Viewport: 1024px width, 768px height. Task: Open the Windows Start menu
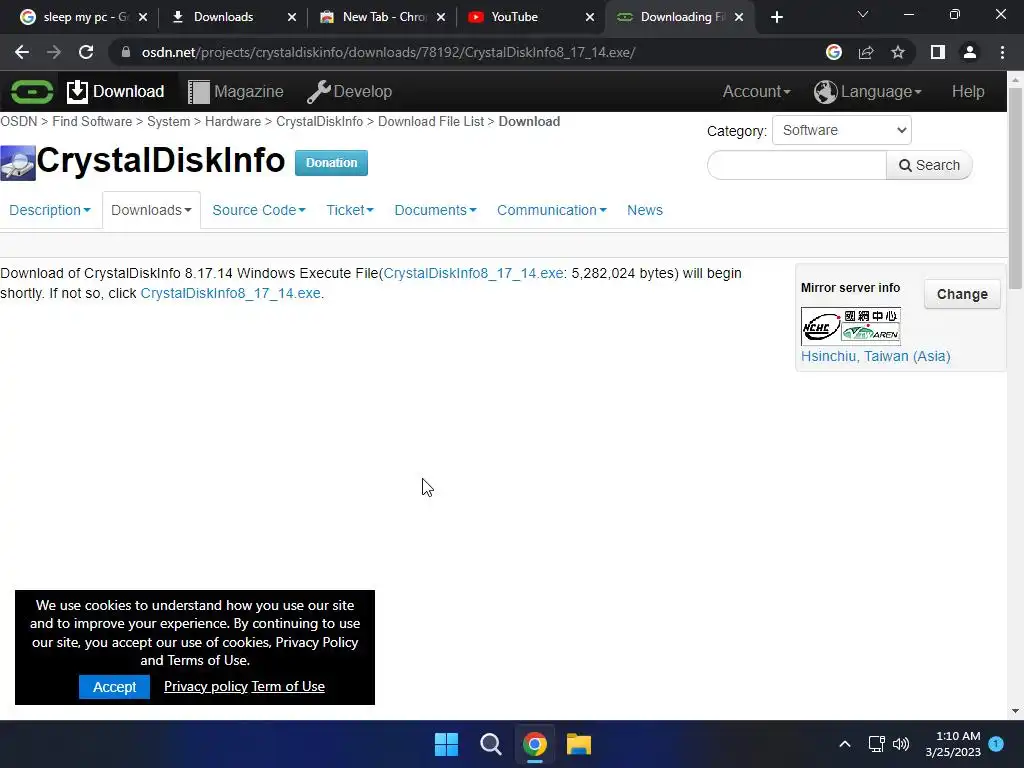point(447,744)
